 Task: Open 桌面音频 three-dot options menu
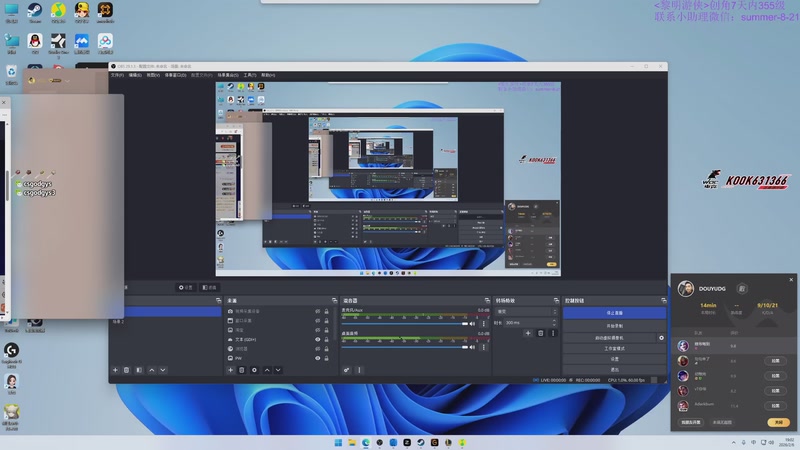pyautogui.click(x=484, y=347)
